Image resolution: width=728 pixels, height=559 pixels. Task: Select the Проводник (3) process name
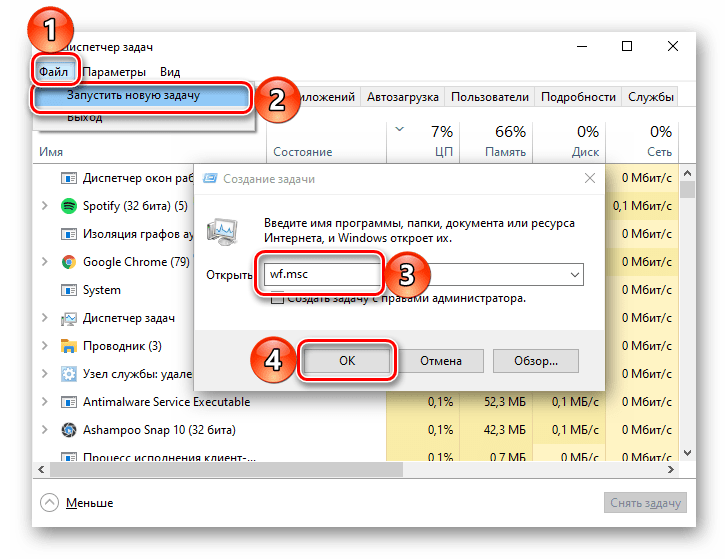coord(122,346)
